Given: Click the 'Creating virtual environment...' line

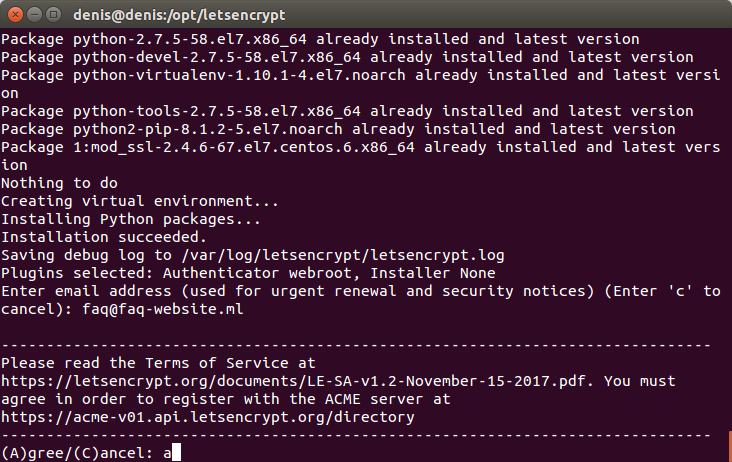Looking at the screenshot, I should click(x=140, y=201).
